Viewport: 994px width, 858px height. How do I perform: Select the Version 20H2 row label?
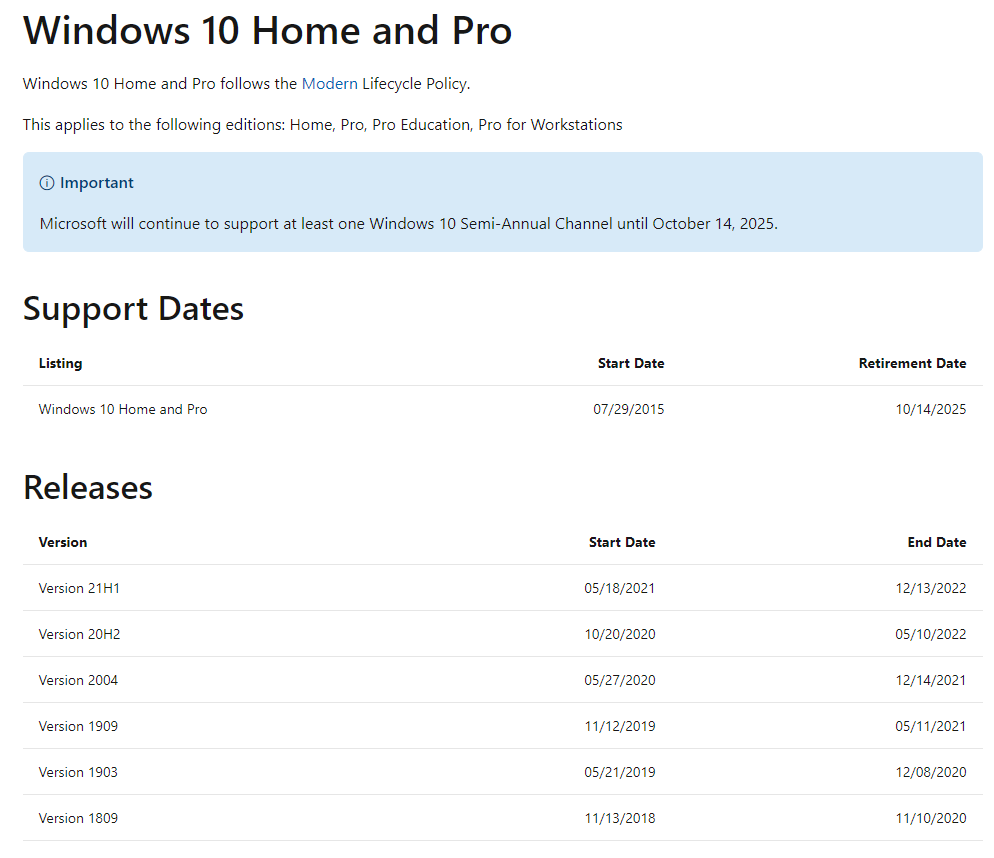[79, 634]
